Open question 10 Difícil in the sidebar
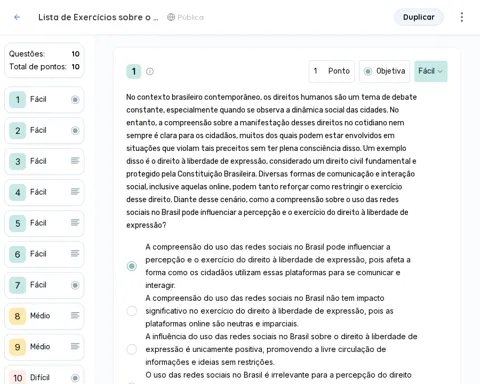The height and width of the screenshot is (384, 480). 44,376
